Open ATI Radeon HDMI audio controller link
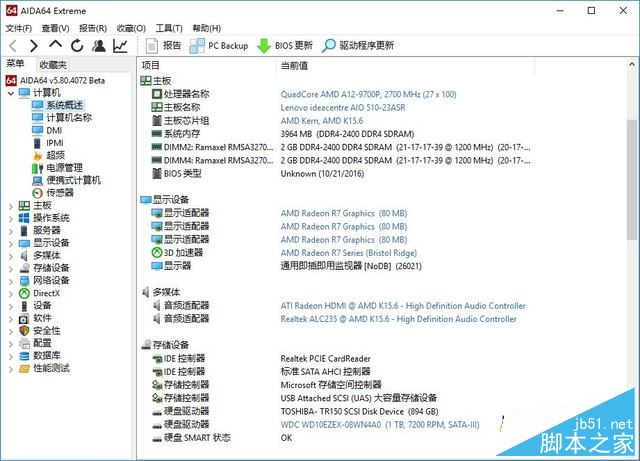 (403, 306)
